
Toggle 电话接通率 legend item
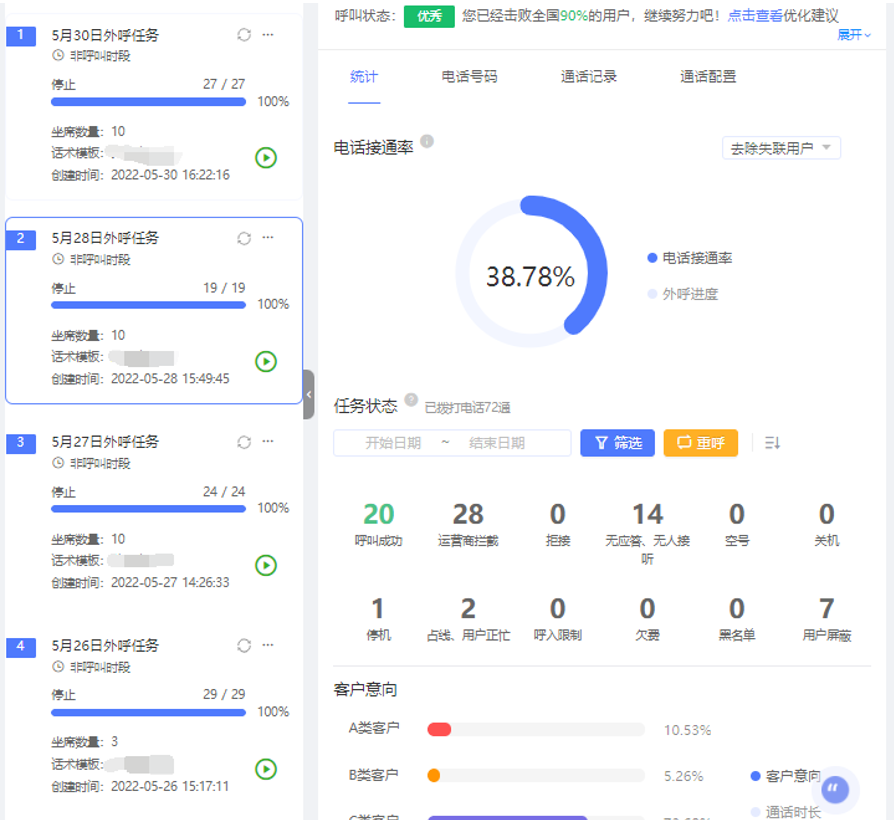tap(690, 258)
